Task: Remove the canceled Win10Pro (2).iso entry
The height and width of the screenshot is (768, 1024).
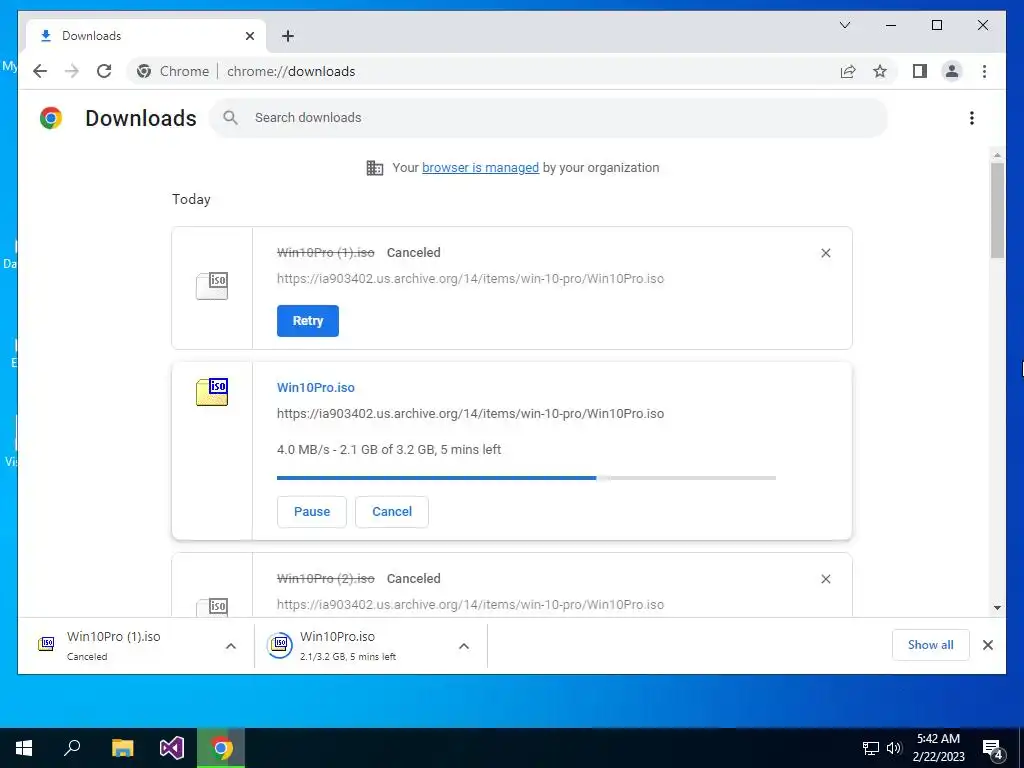Action: click(x=825, y=579)
